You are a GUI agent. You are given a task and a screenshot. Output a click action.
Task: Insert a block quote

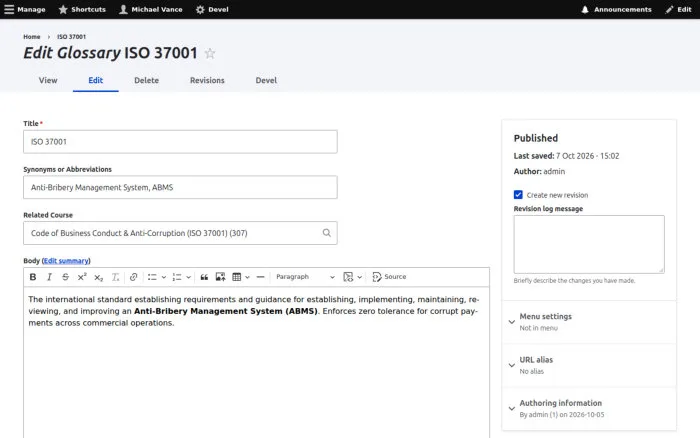[x=204, y=277]
